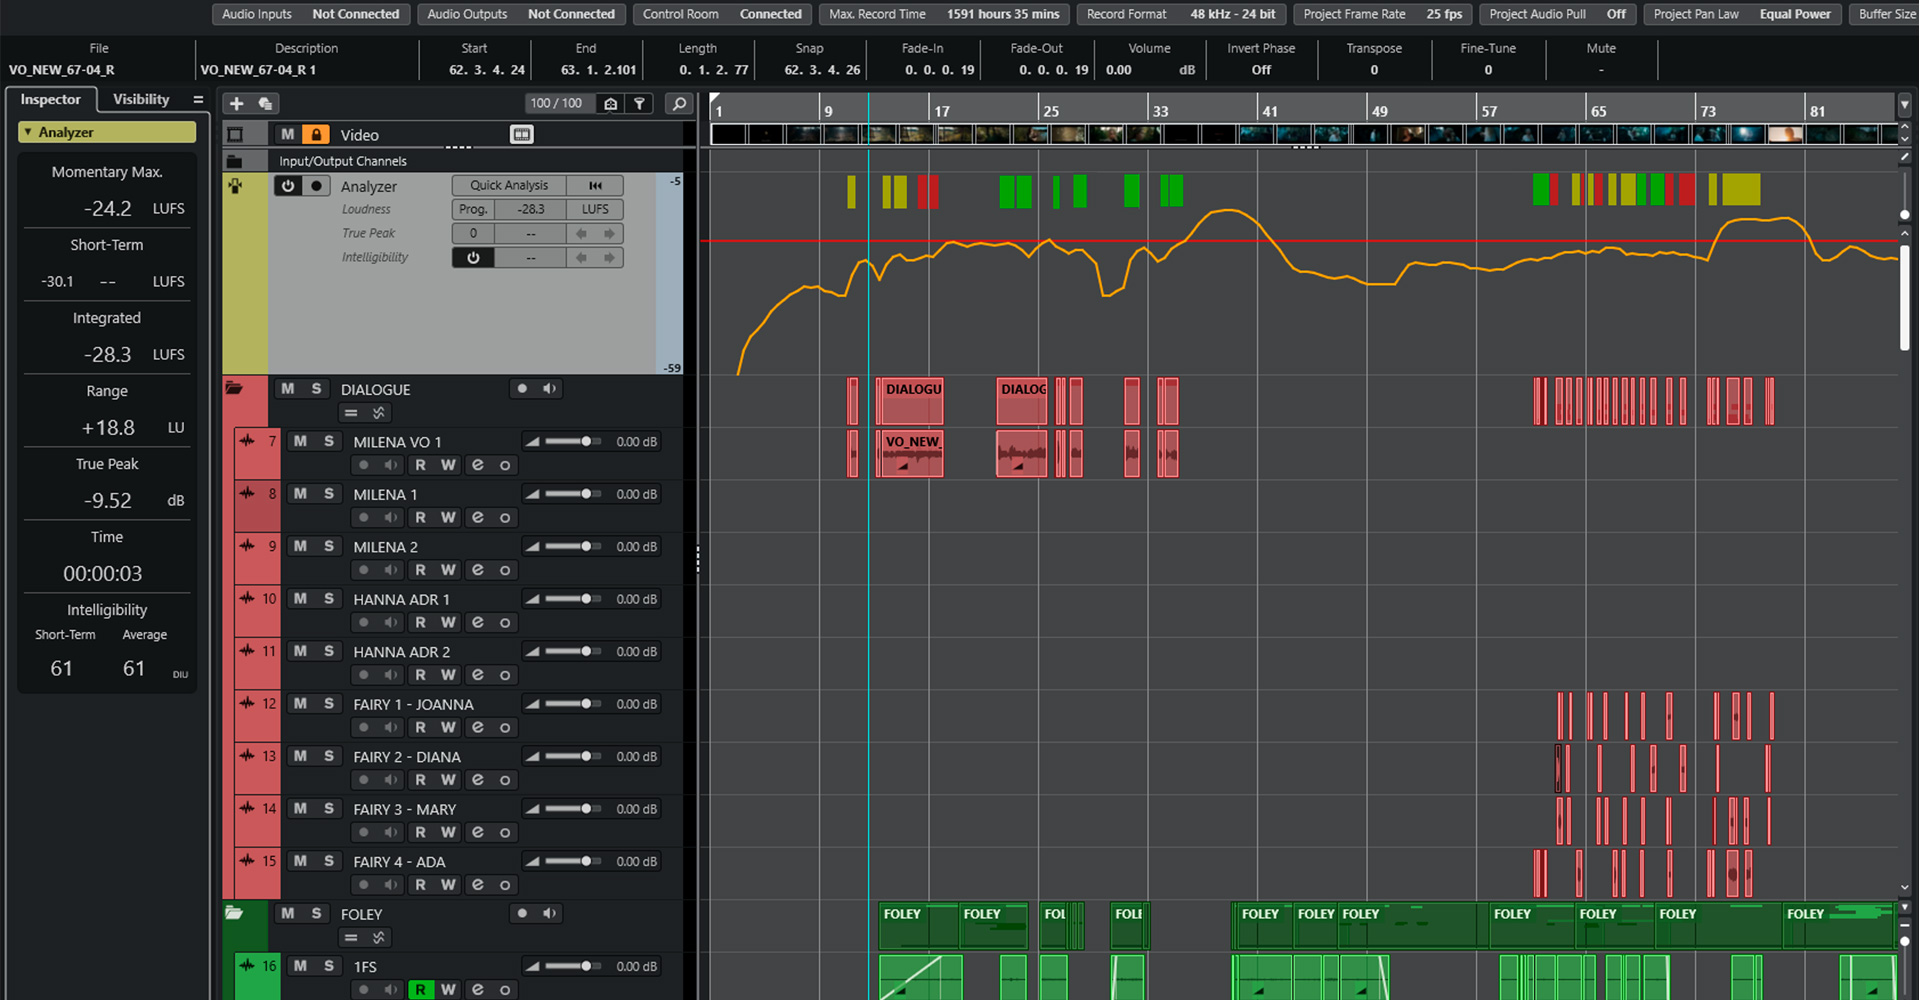This screenshot has height=1000, width=1920.
Task: Mute the HANNA ADR 1 track
Action: [300, 598]
